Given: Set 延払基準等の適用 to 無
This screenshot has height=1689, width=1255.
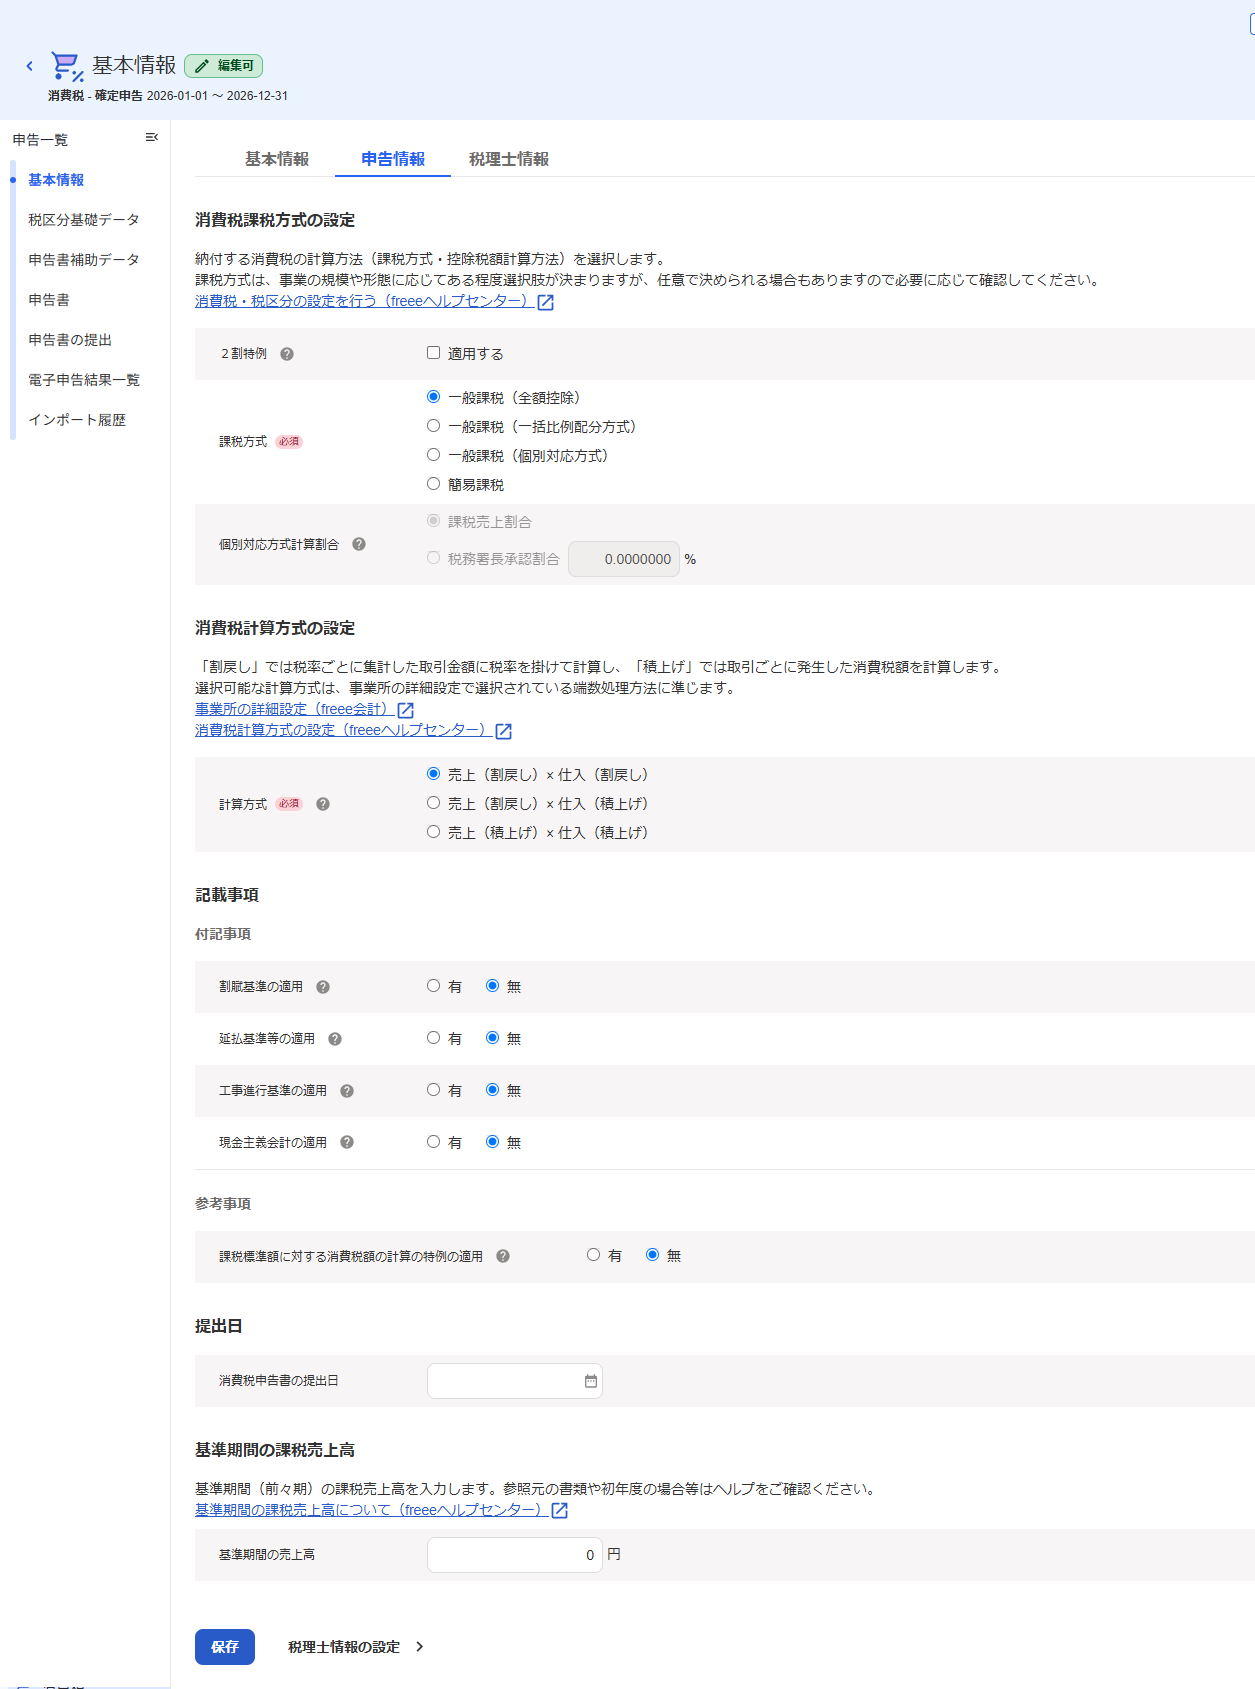Looking at the screenshot, I should [x=493, y=1038].
